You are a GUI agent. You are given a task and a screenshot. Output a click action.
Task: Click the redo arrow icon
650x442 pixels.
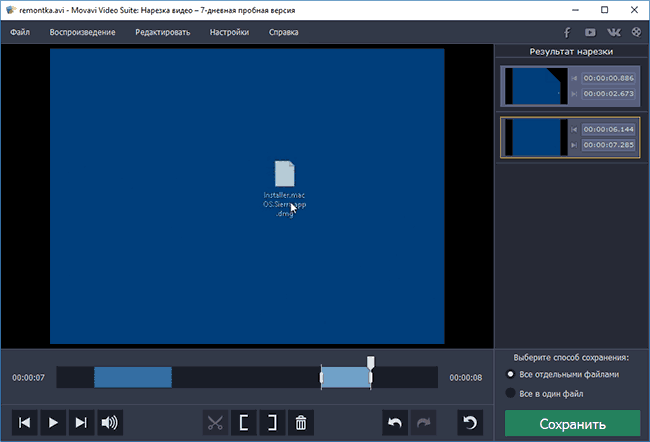point(425,423)
